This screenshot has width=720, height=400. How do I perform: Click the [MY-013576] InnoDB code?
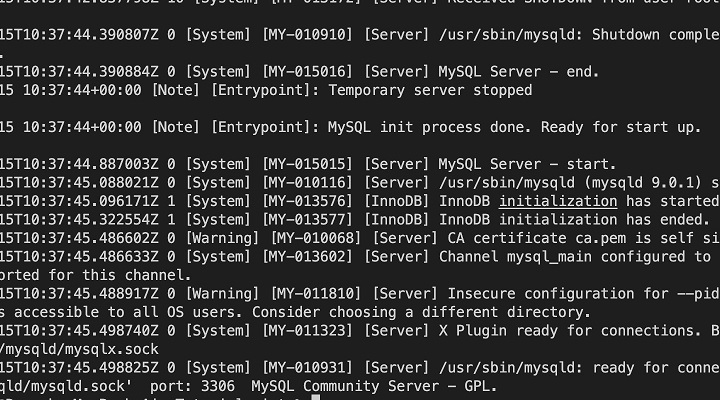tap(307, 201)
